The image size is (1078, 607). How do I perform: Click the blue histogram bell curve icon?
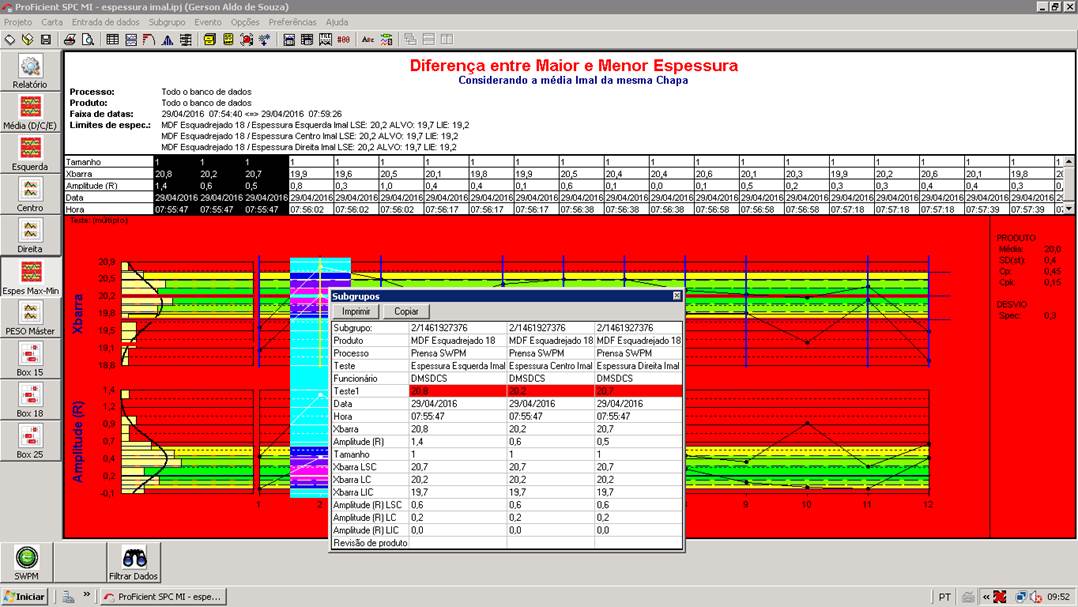coord(167,40)
